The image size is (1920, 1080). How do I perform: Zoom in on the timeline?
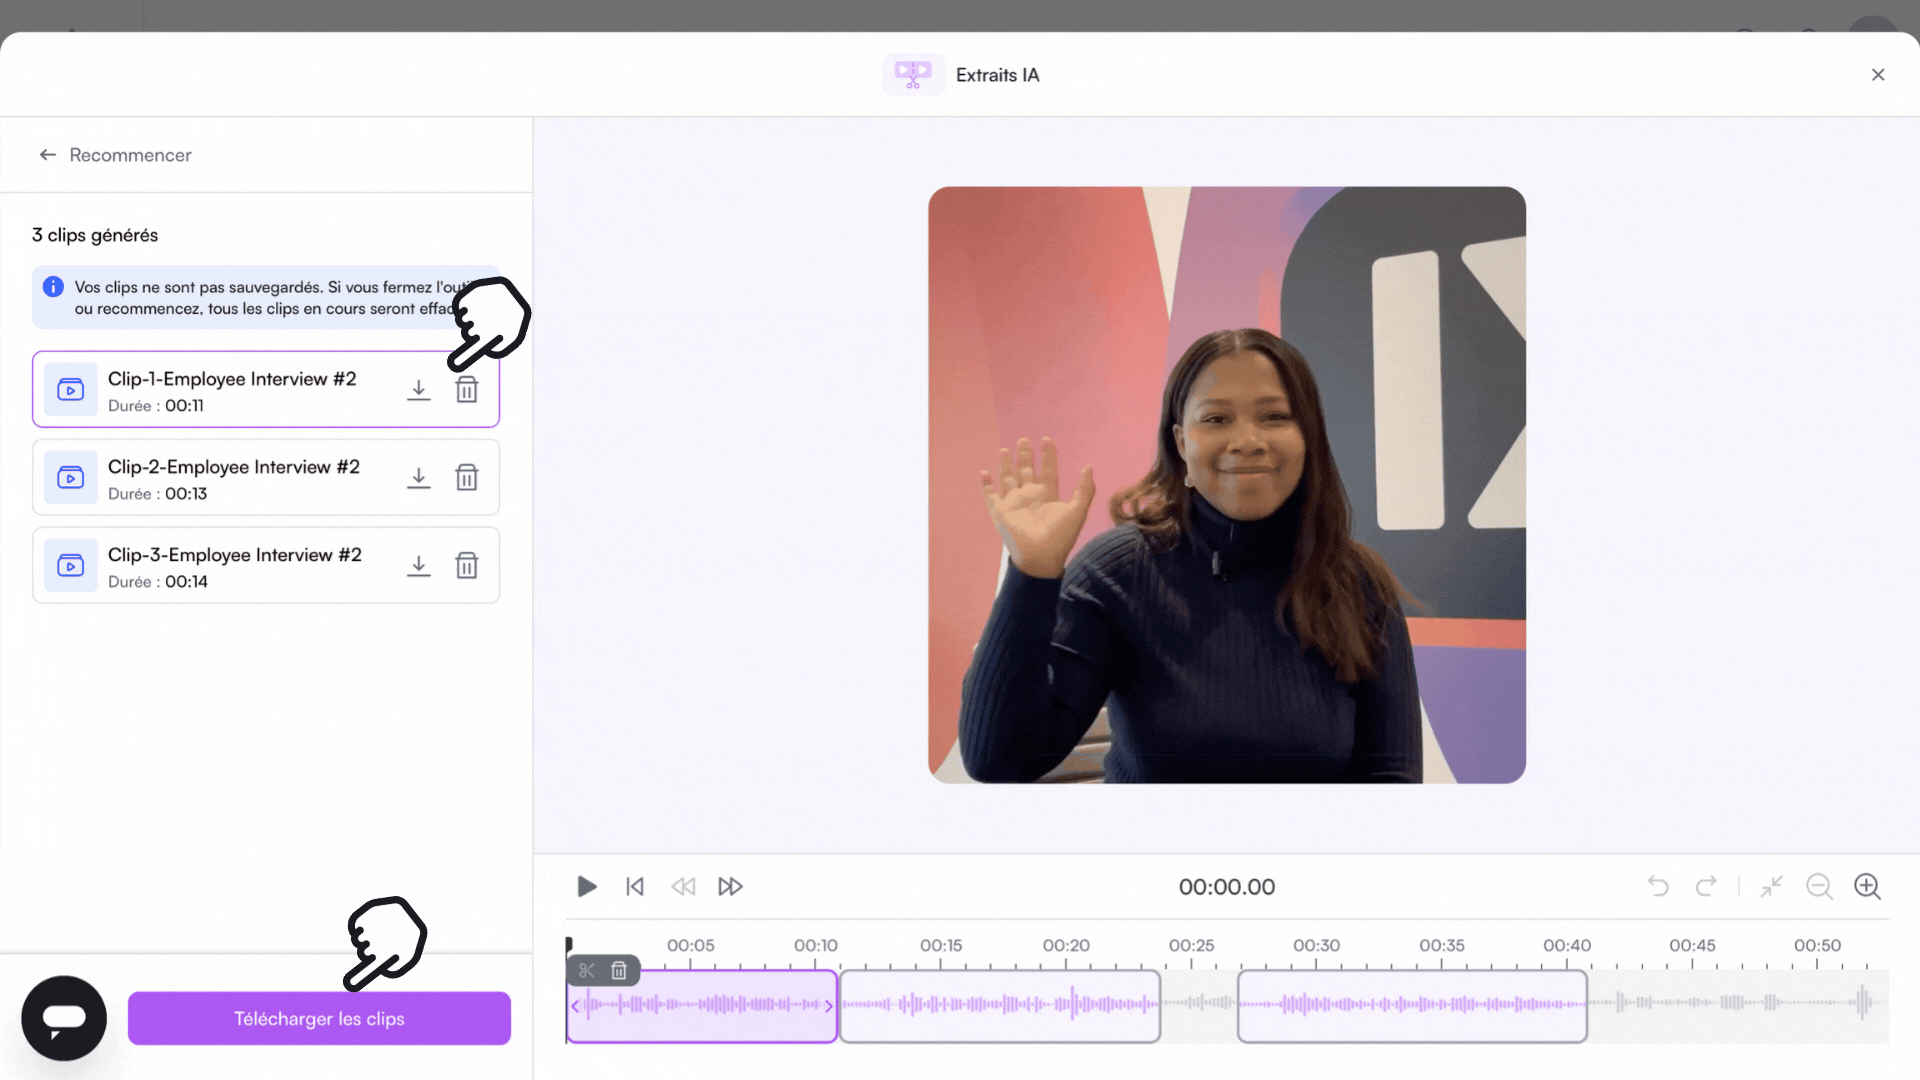(1867, 887)
